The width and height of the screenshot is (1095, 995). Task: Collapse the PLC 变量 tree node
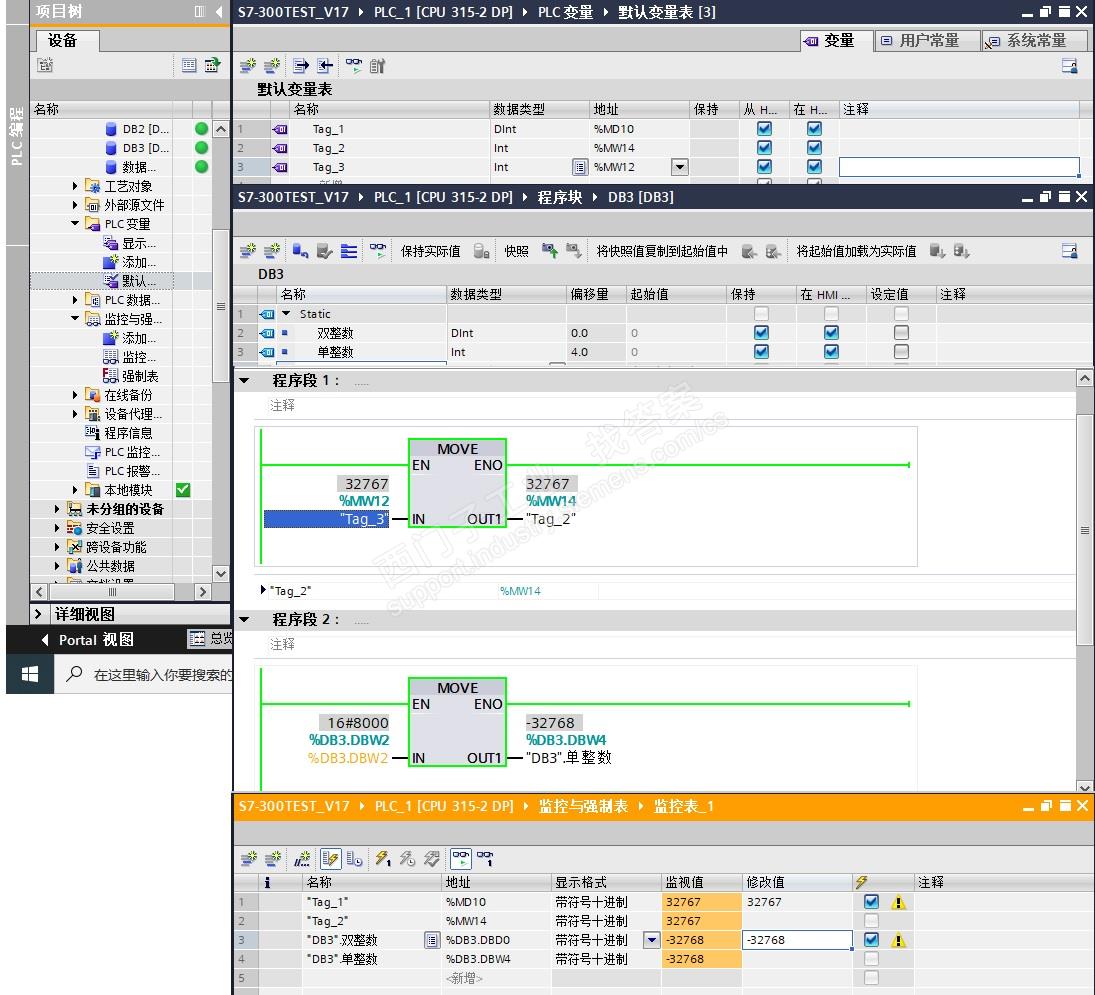pyautogui.click(x=75, y=223)
